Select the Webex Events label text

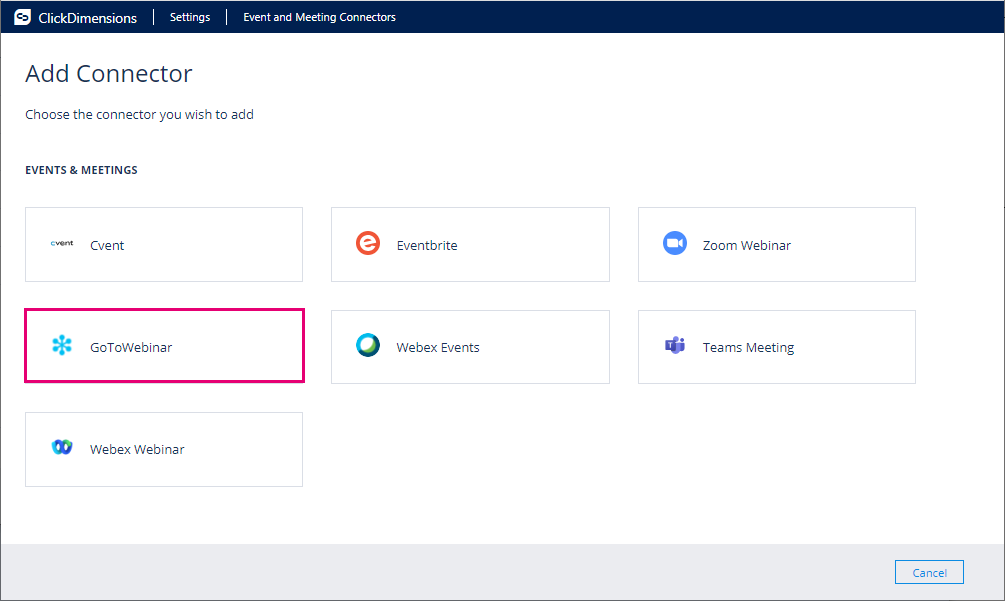pos(438,347)
